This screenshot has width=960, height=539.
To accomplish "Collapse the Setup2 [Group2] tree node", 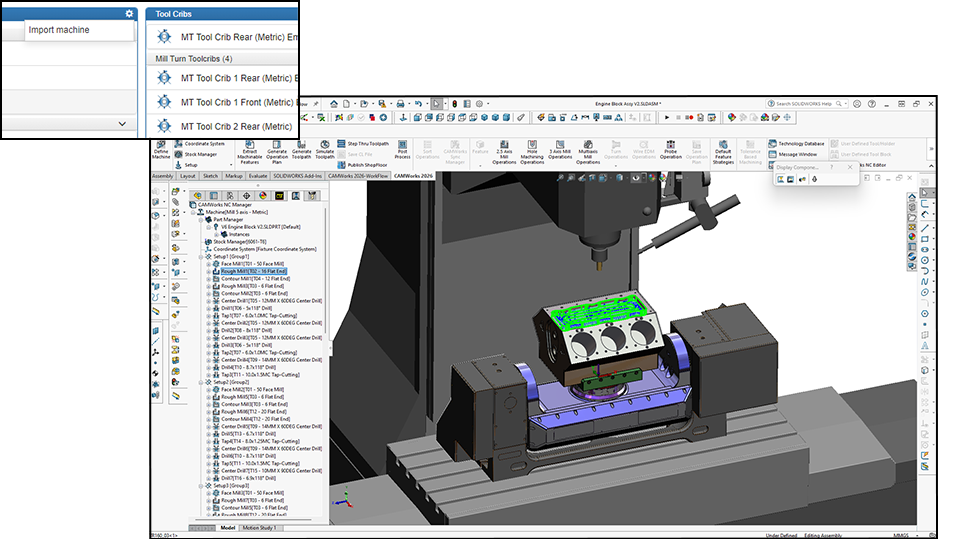I will 202,382.
